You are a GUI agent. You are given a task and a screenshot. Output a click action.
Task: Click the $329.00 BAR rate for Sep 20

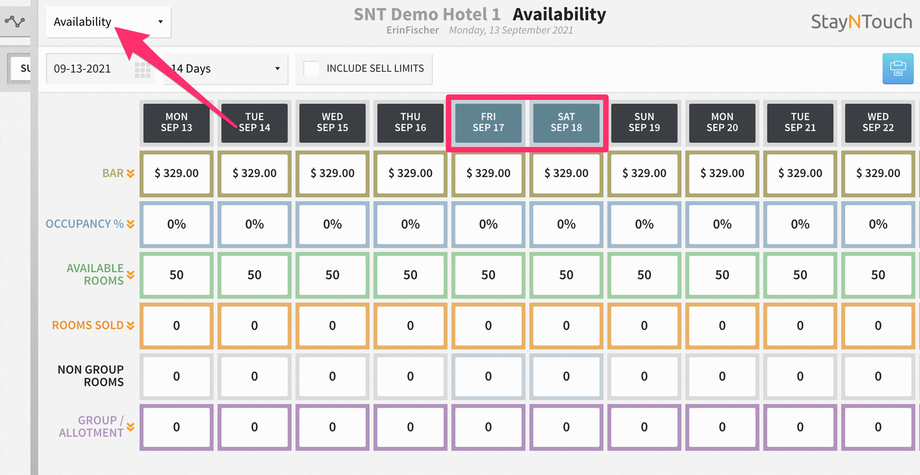pos(722,174)
